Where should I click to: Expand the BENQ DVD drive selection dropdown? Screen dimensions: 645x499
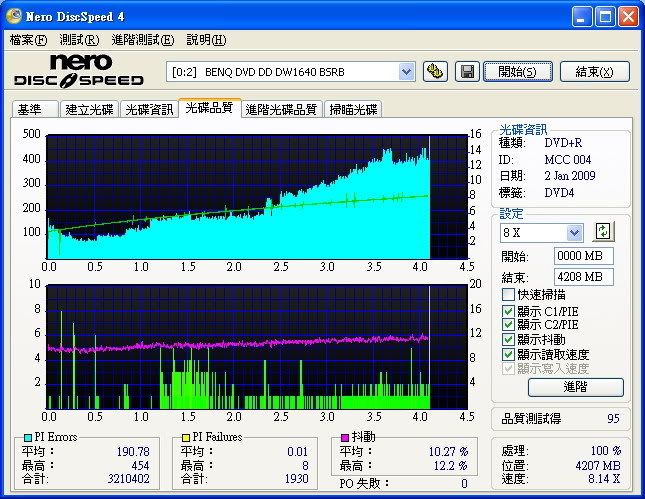click(x=406, y=71)
